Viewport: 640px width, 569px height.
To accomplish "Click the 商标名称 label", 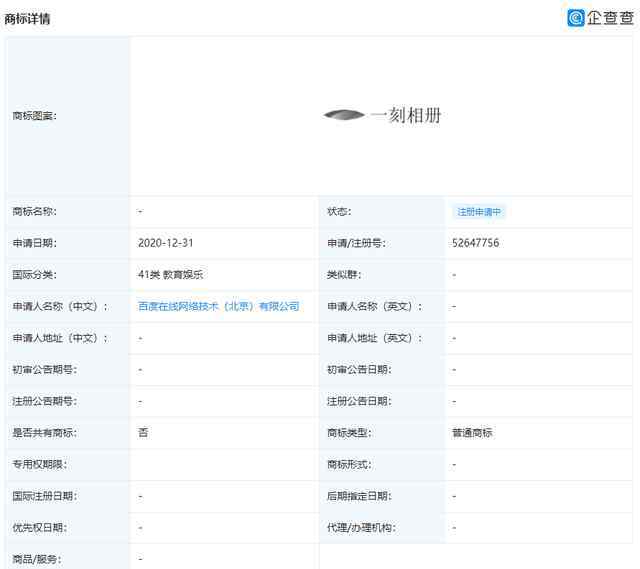I will coord(35,211).
